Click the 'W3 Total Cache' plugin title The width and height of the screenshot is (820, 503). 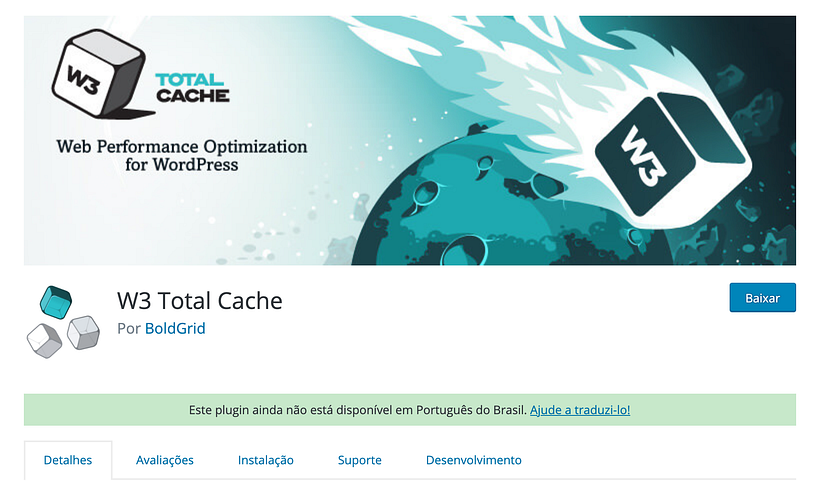pyautogui.click(x=200, y=301)
